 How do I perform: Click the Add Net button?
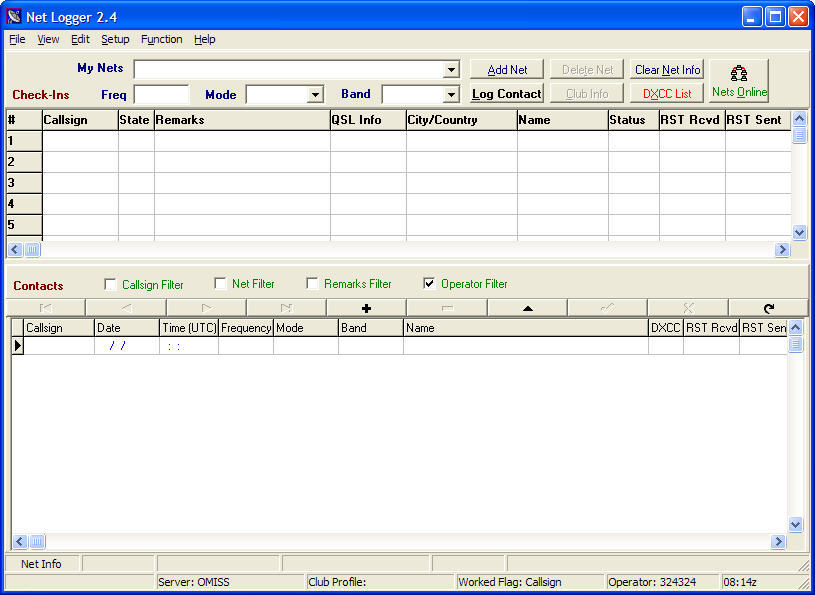tap(507, 69)
